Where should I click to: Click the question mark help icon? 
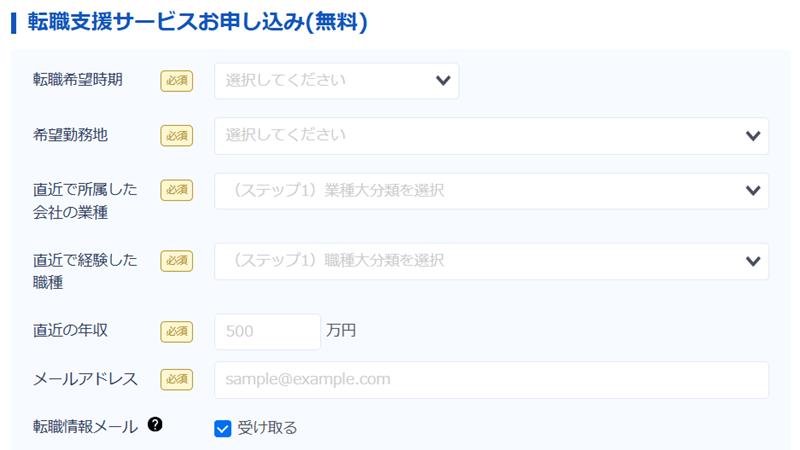pos(155,424)
